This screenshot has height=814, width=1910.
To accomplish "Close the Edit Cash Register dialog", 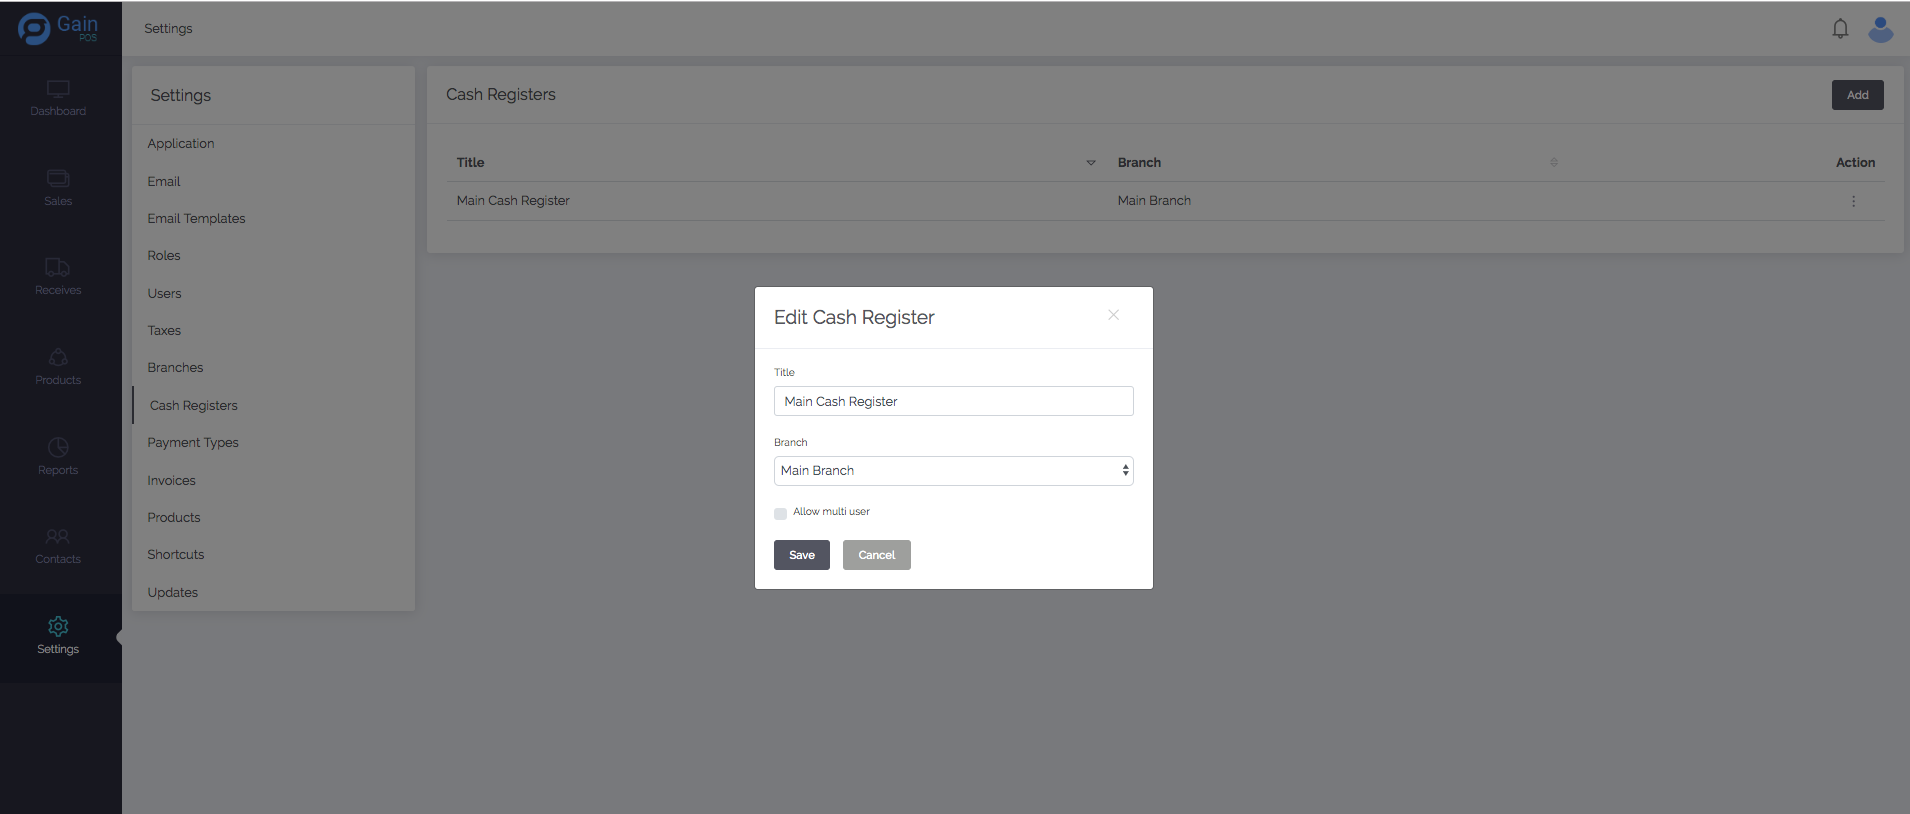I will coord(1113,315).
